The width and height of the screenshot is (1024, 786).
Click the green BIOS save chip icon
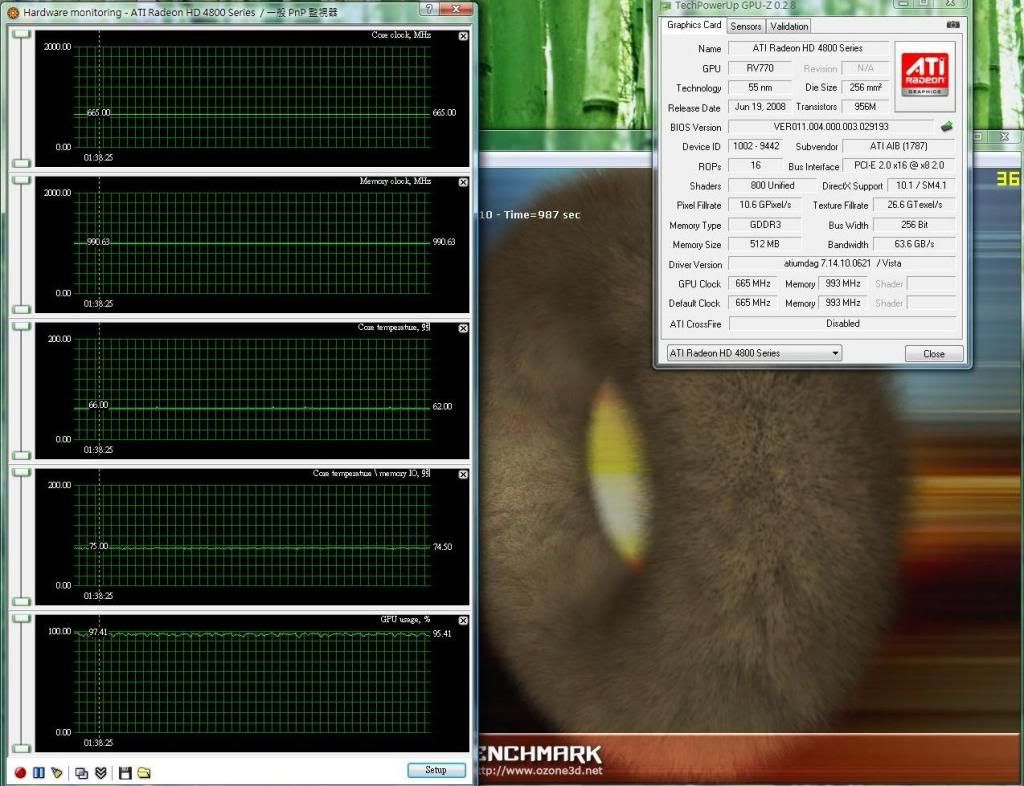[946, 127]
